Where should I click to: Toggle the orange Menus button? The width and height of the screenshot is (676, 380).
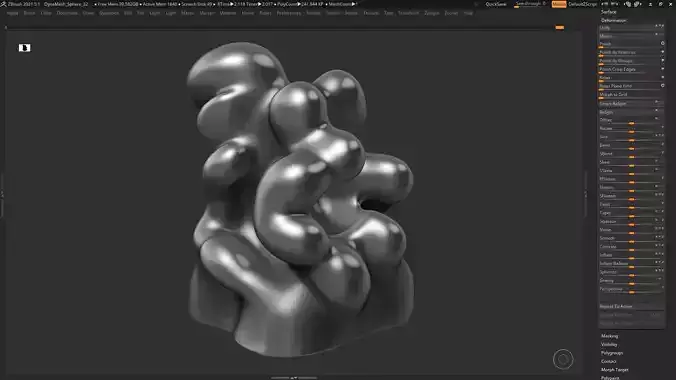[559, 4]
